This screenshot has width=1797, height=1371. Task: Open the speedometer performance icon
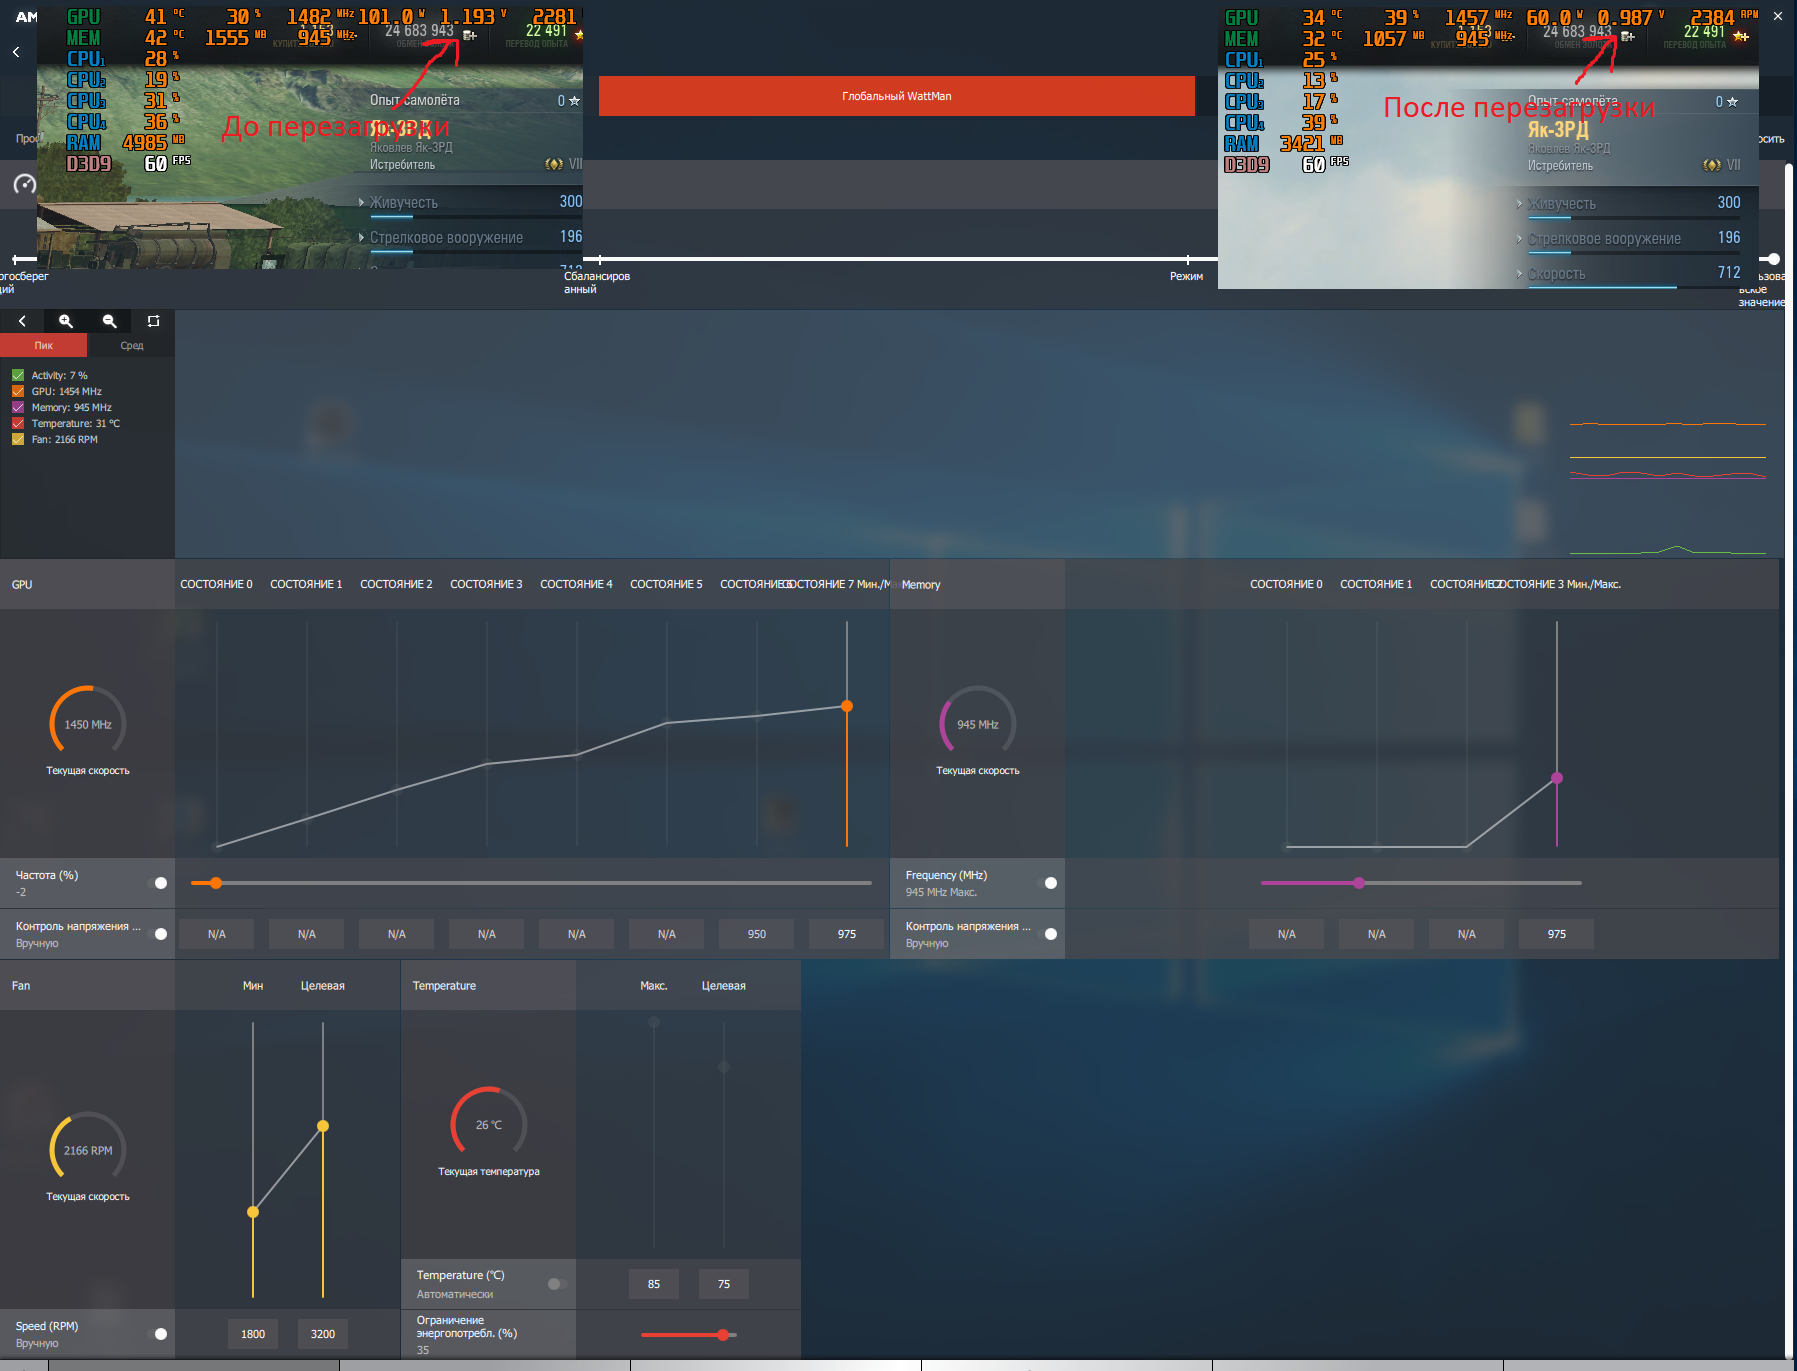[x=25, y=184]
